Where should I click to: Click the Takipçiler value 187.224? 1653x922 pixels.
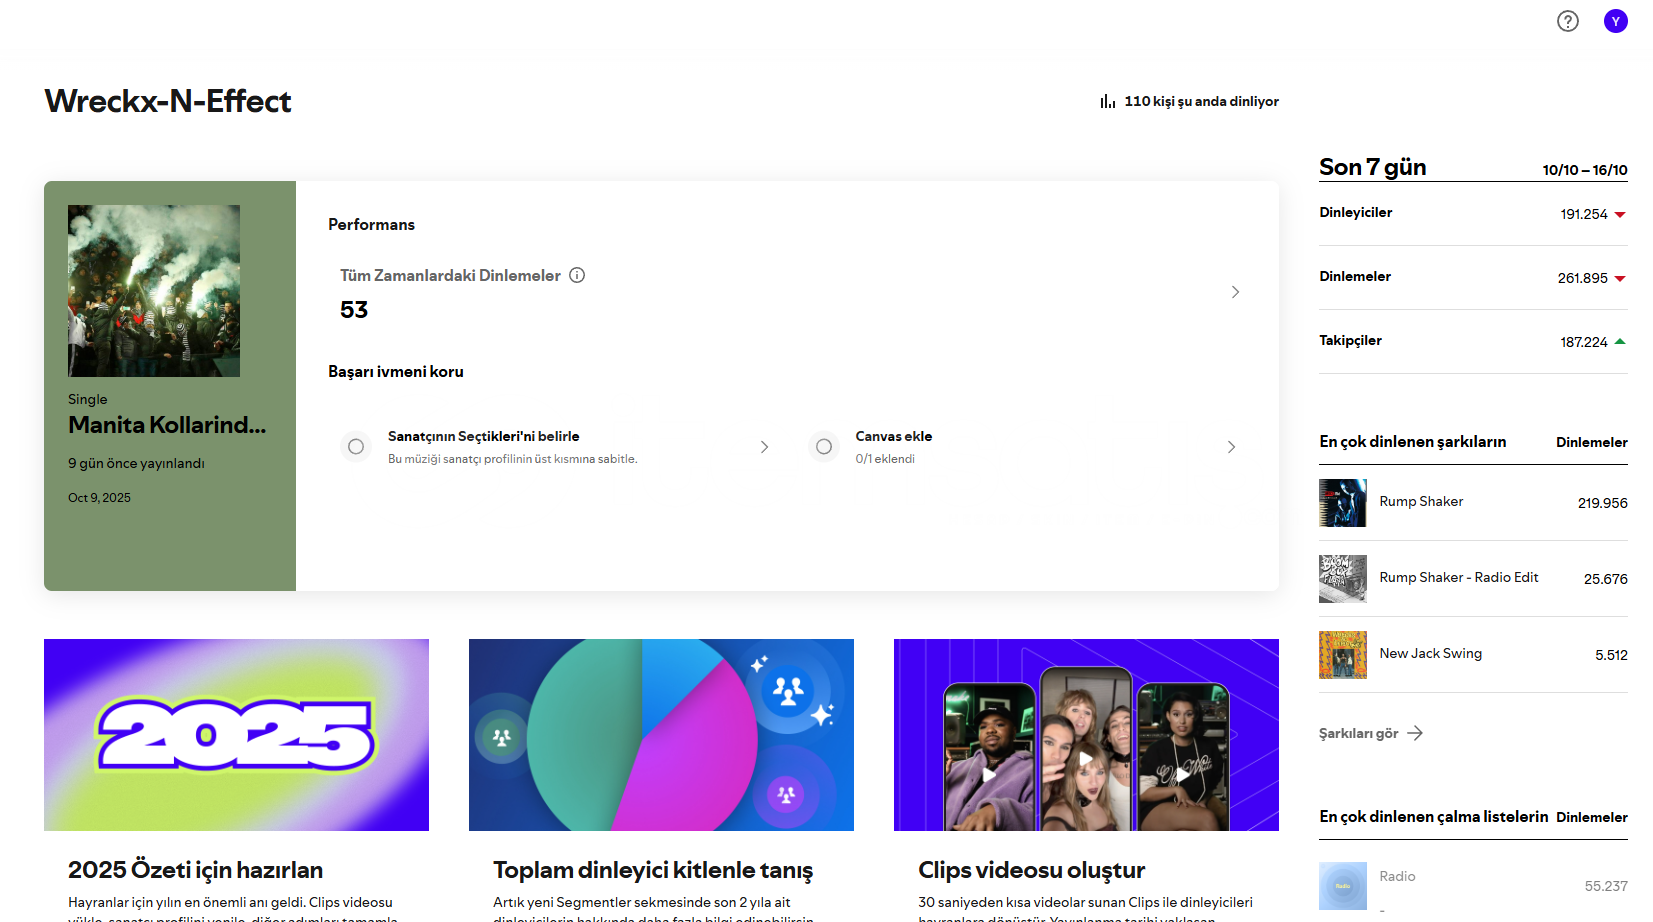[x=1584, y=342]
